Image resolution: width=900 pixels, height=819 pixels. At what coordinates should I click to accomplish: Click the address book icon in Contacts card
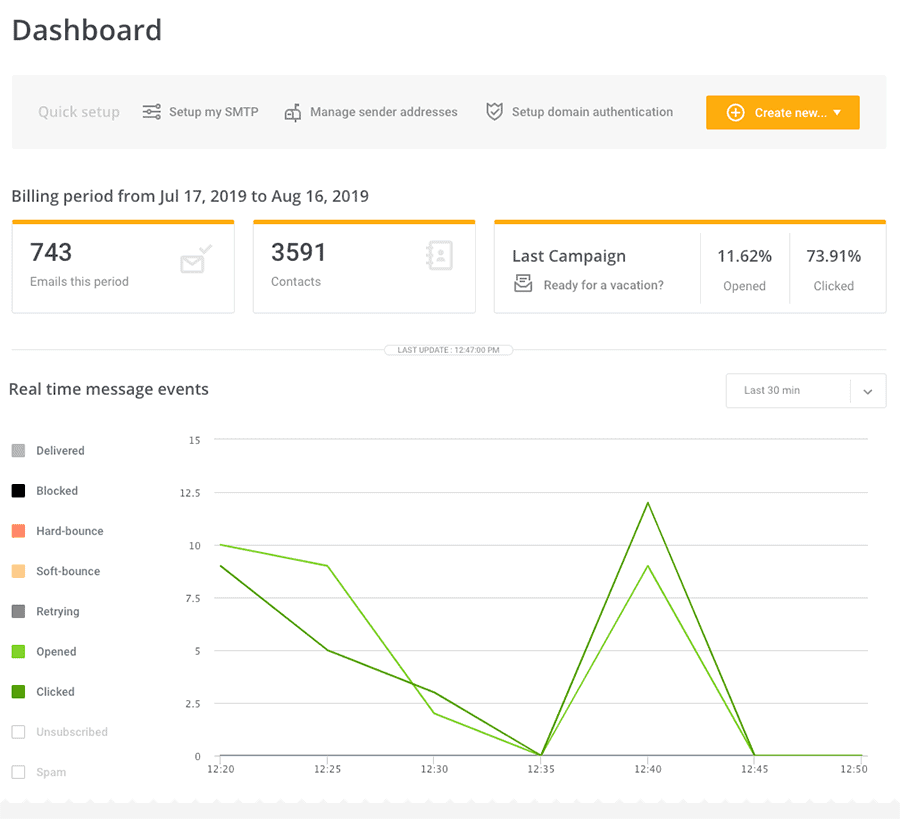pyautogui.click(x=439, y=256)
